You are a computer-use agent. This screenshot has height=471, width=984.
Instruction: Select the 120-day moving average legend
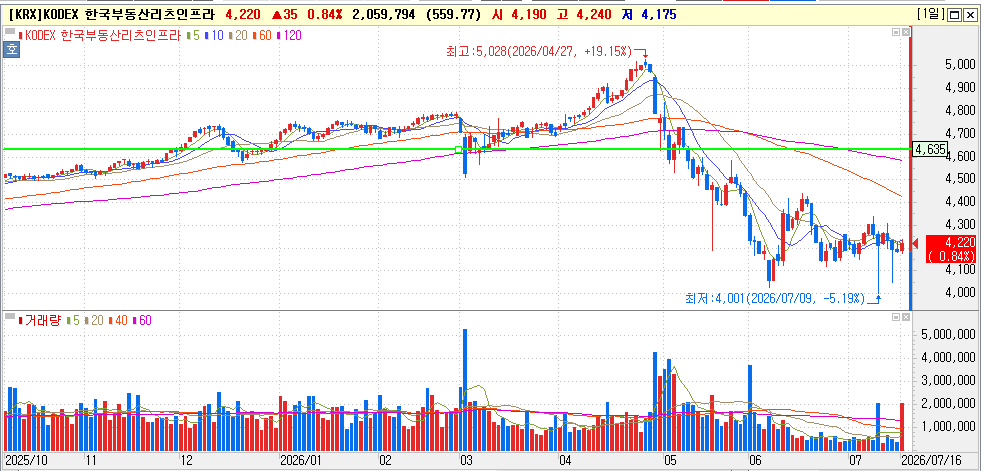(288, 36)
